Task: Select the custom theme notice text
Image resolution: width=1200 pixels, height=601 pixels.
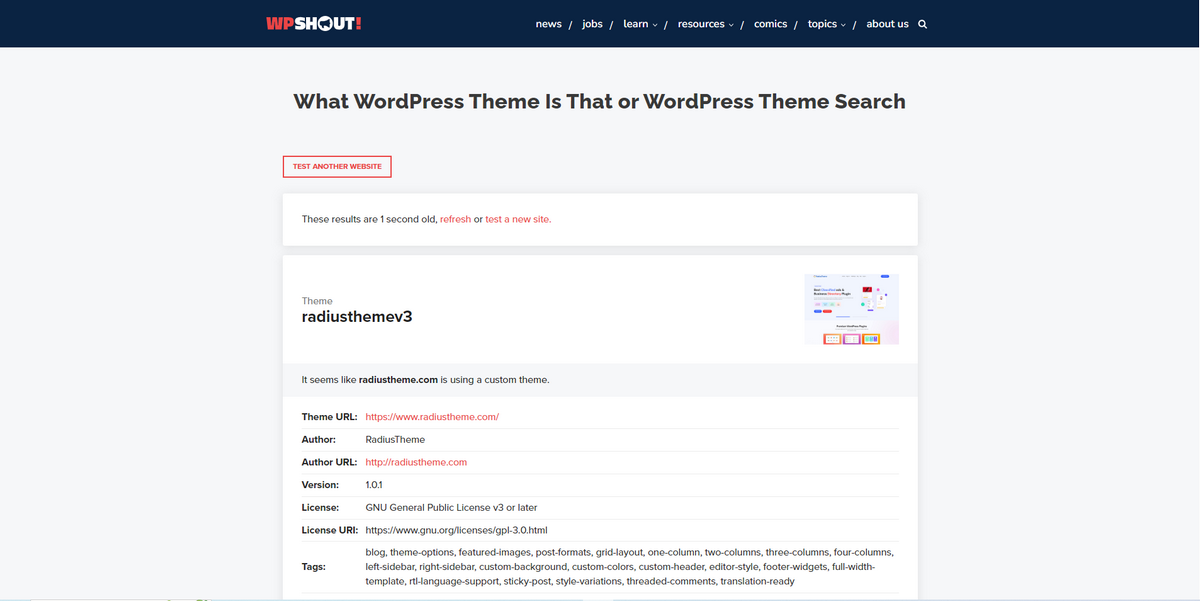Action: click(425, 380)
